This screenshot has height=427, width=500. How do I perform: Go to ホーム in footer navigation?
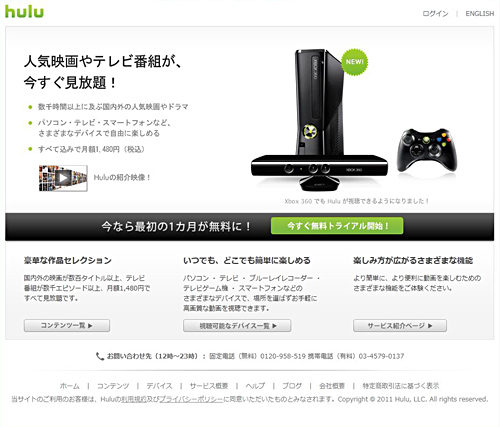coord(70,386)
